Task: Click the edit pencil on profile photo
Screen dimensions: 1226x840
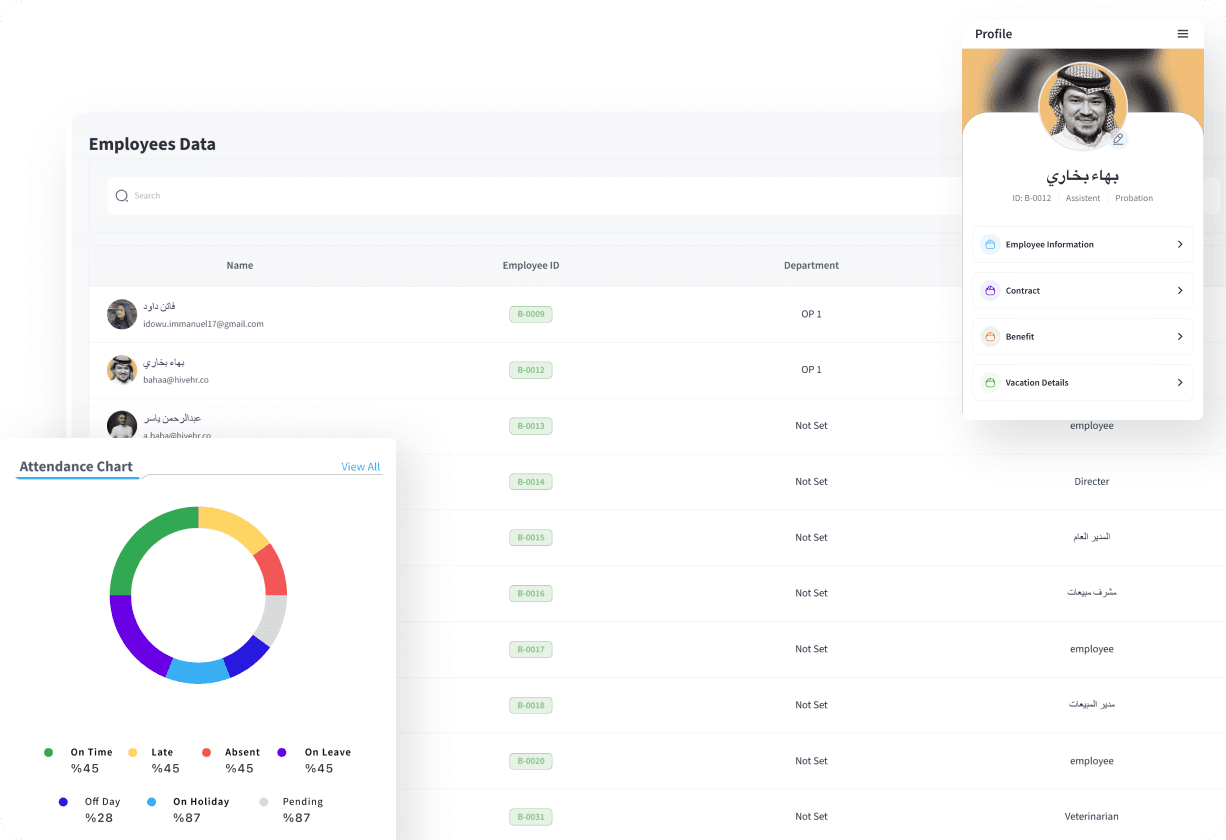Action: click(x=1118, y=139)
